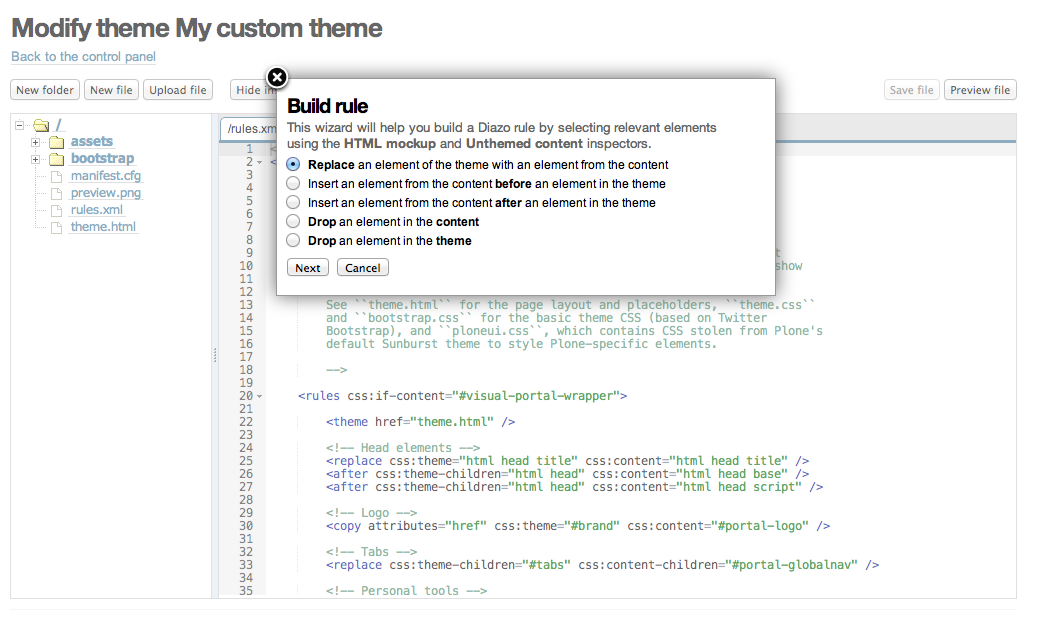Screen dimensions: 1046x621
Task: Open preview.png from the file tree
Action: coord(106,193)
